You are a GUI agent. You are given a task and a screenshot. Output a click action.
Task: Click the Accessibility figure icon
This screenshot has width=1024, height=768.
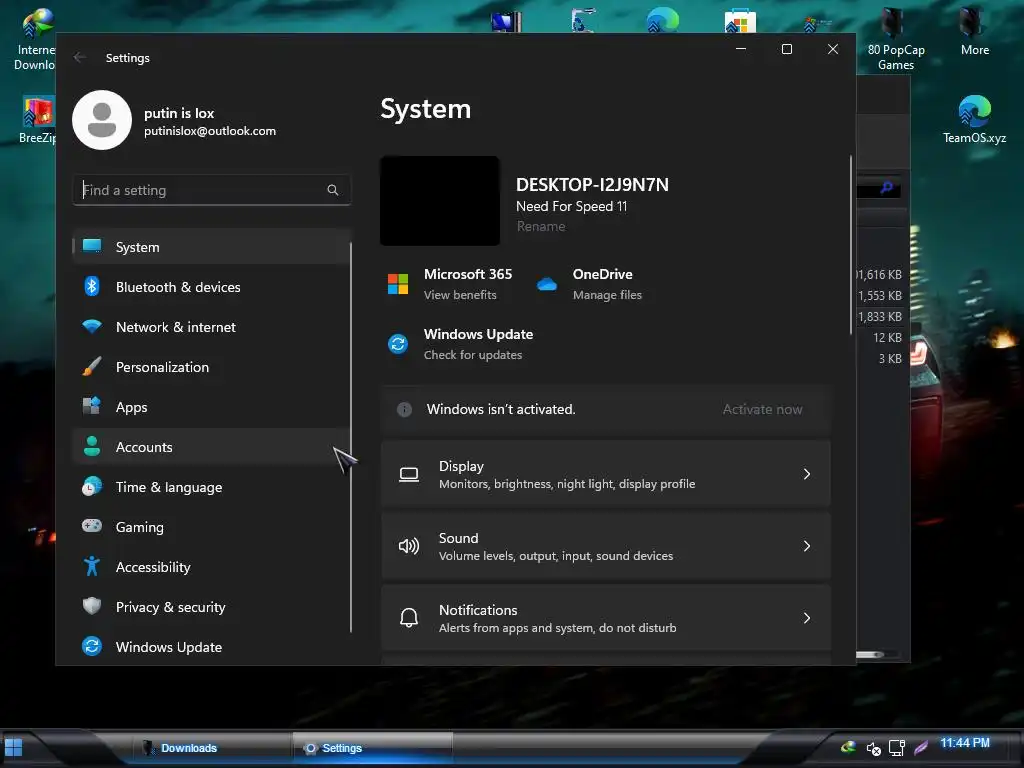tap(92, 566)
